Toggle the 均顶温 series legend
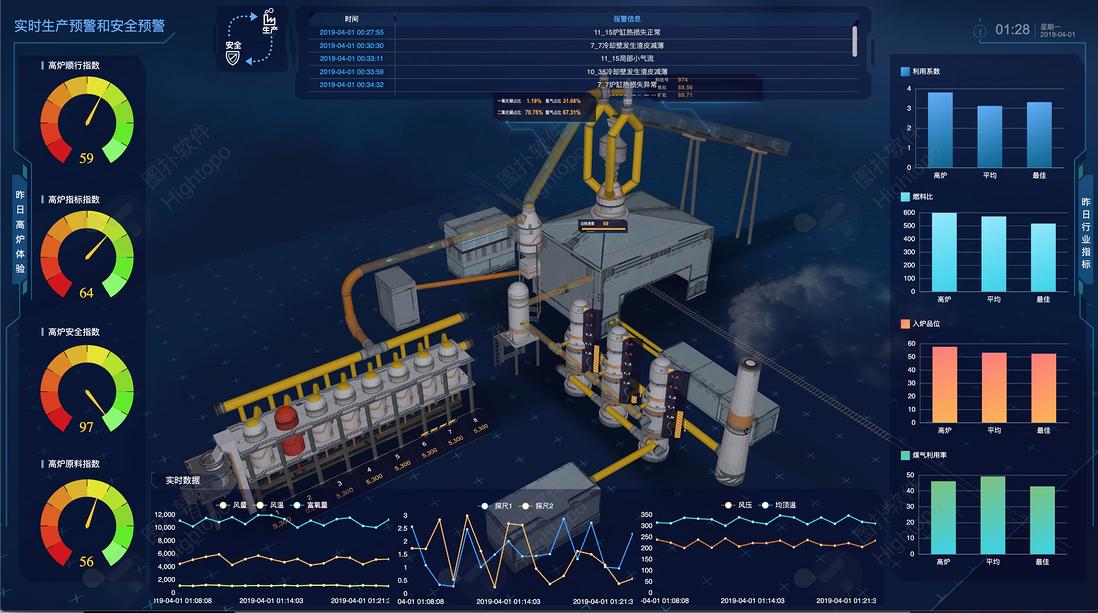Image resolution: width=1098 pixels, height=613 pixels. 779,505
